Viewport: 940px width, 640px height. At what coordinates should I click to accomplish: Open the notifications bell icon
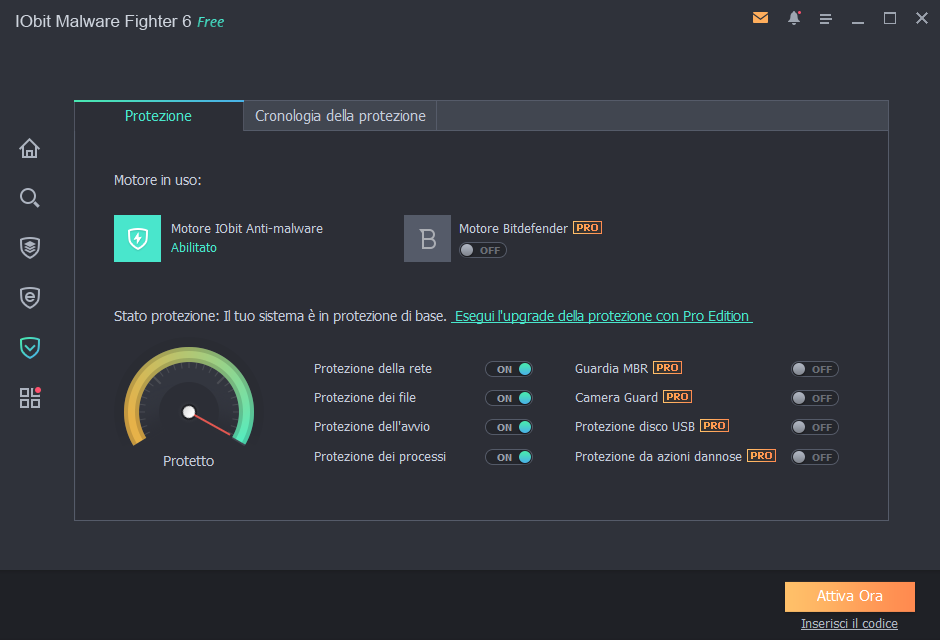tap(794, 18)
